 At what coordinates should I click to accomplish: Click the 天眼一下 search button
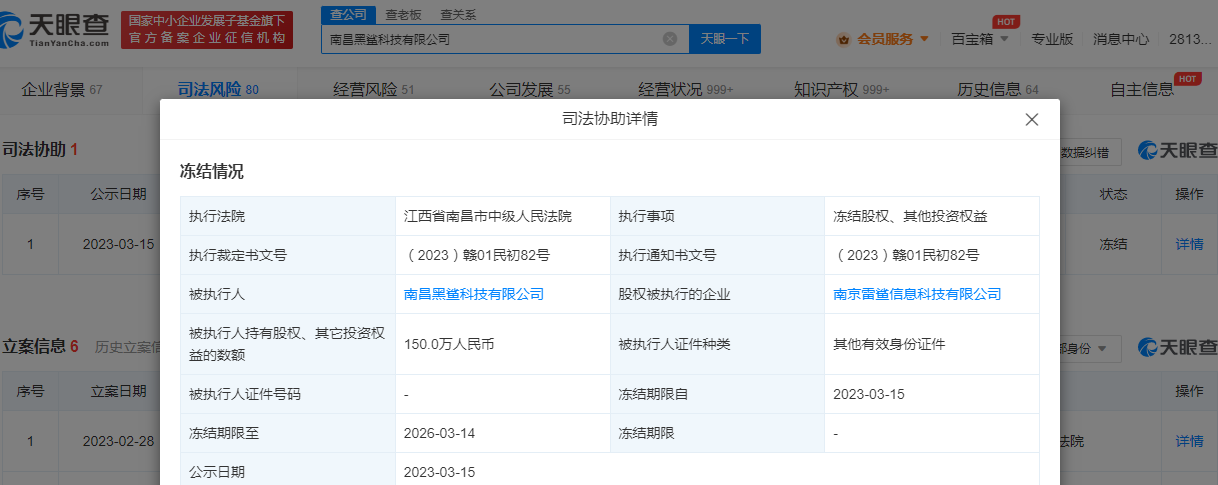coord(725,39)
